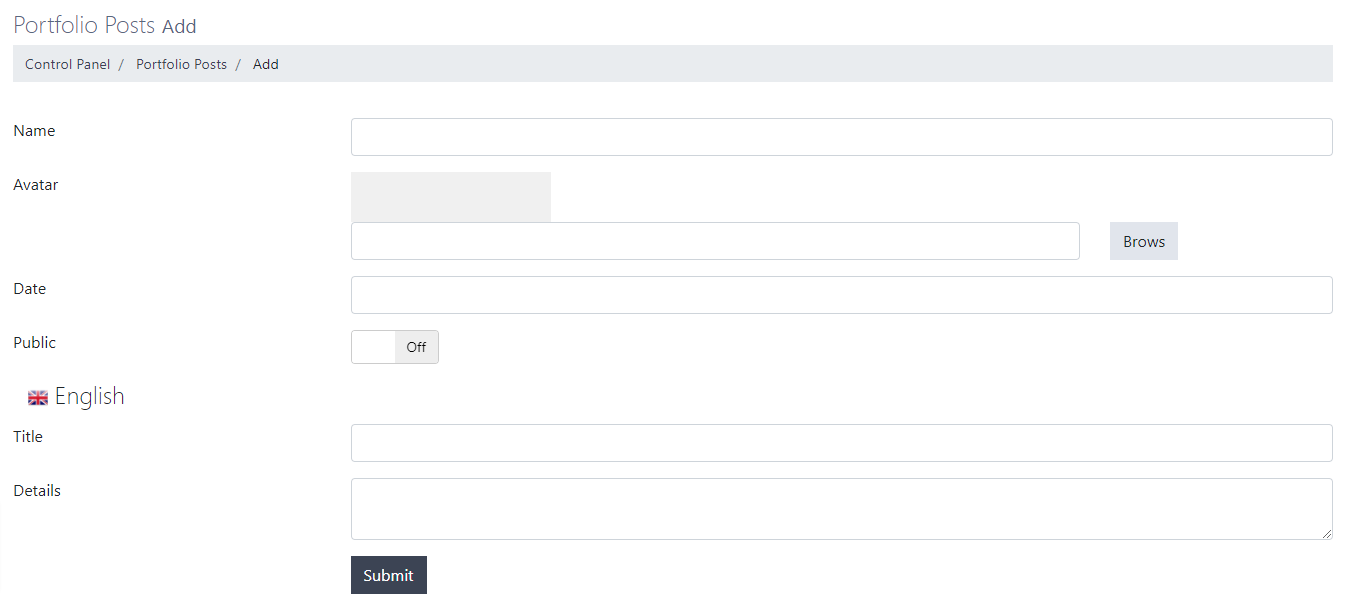This screenshot has height=610, width=1347.
Task: Focus the Name input field
Action: (x=841, y=137)
